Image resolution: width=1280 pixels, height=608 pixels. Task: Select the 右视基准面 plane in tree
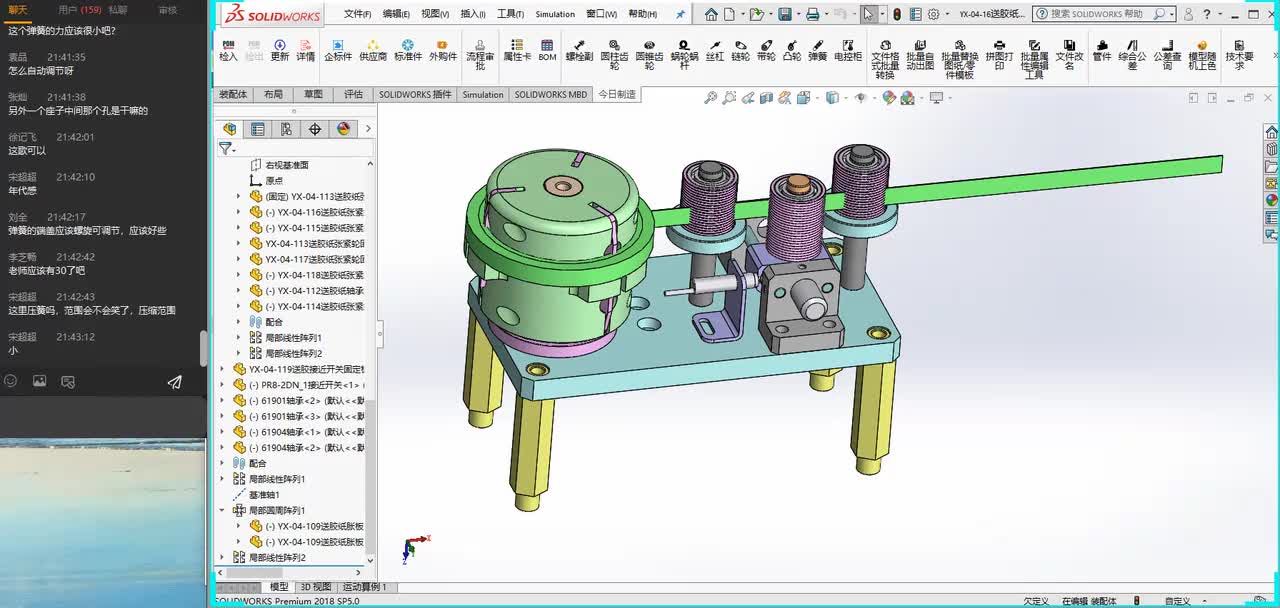tap(287, 165)
